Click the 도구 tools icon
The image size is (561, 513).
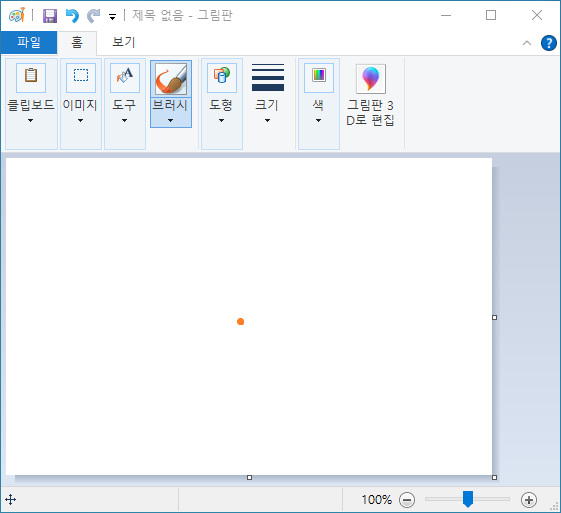coord(125,78)
